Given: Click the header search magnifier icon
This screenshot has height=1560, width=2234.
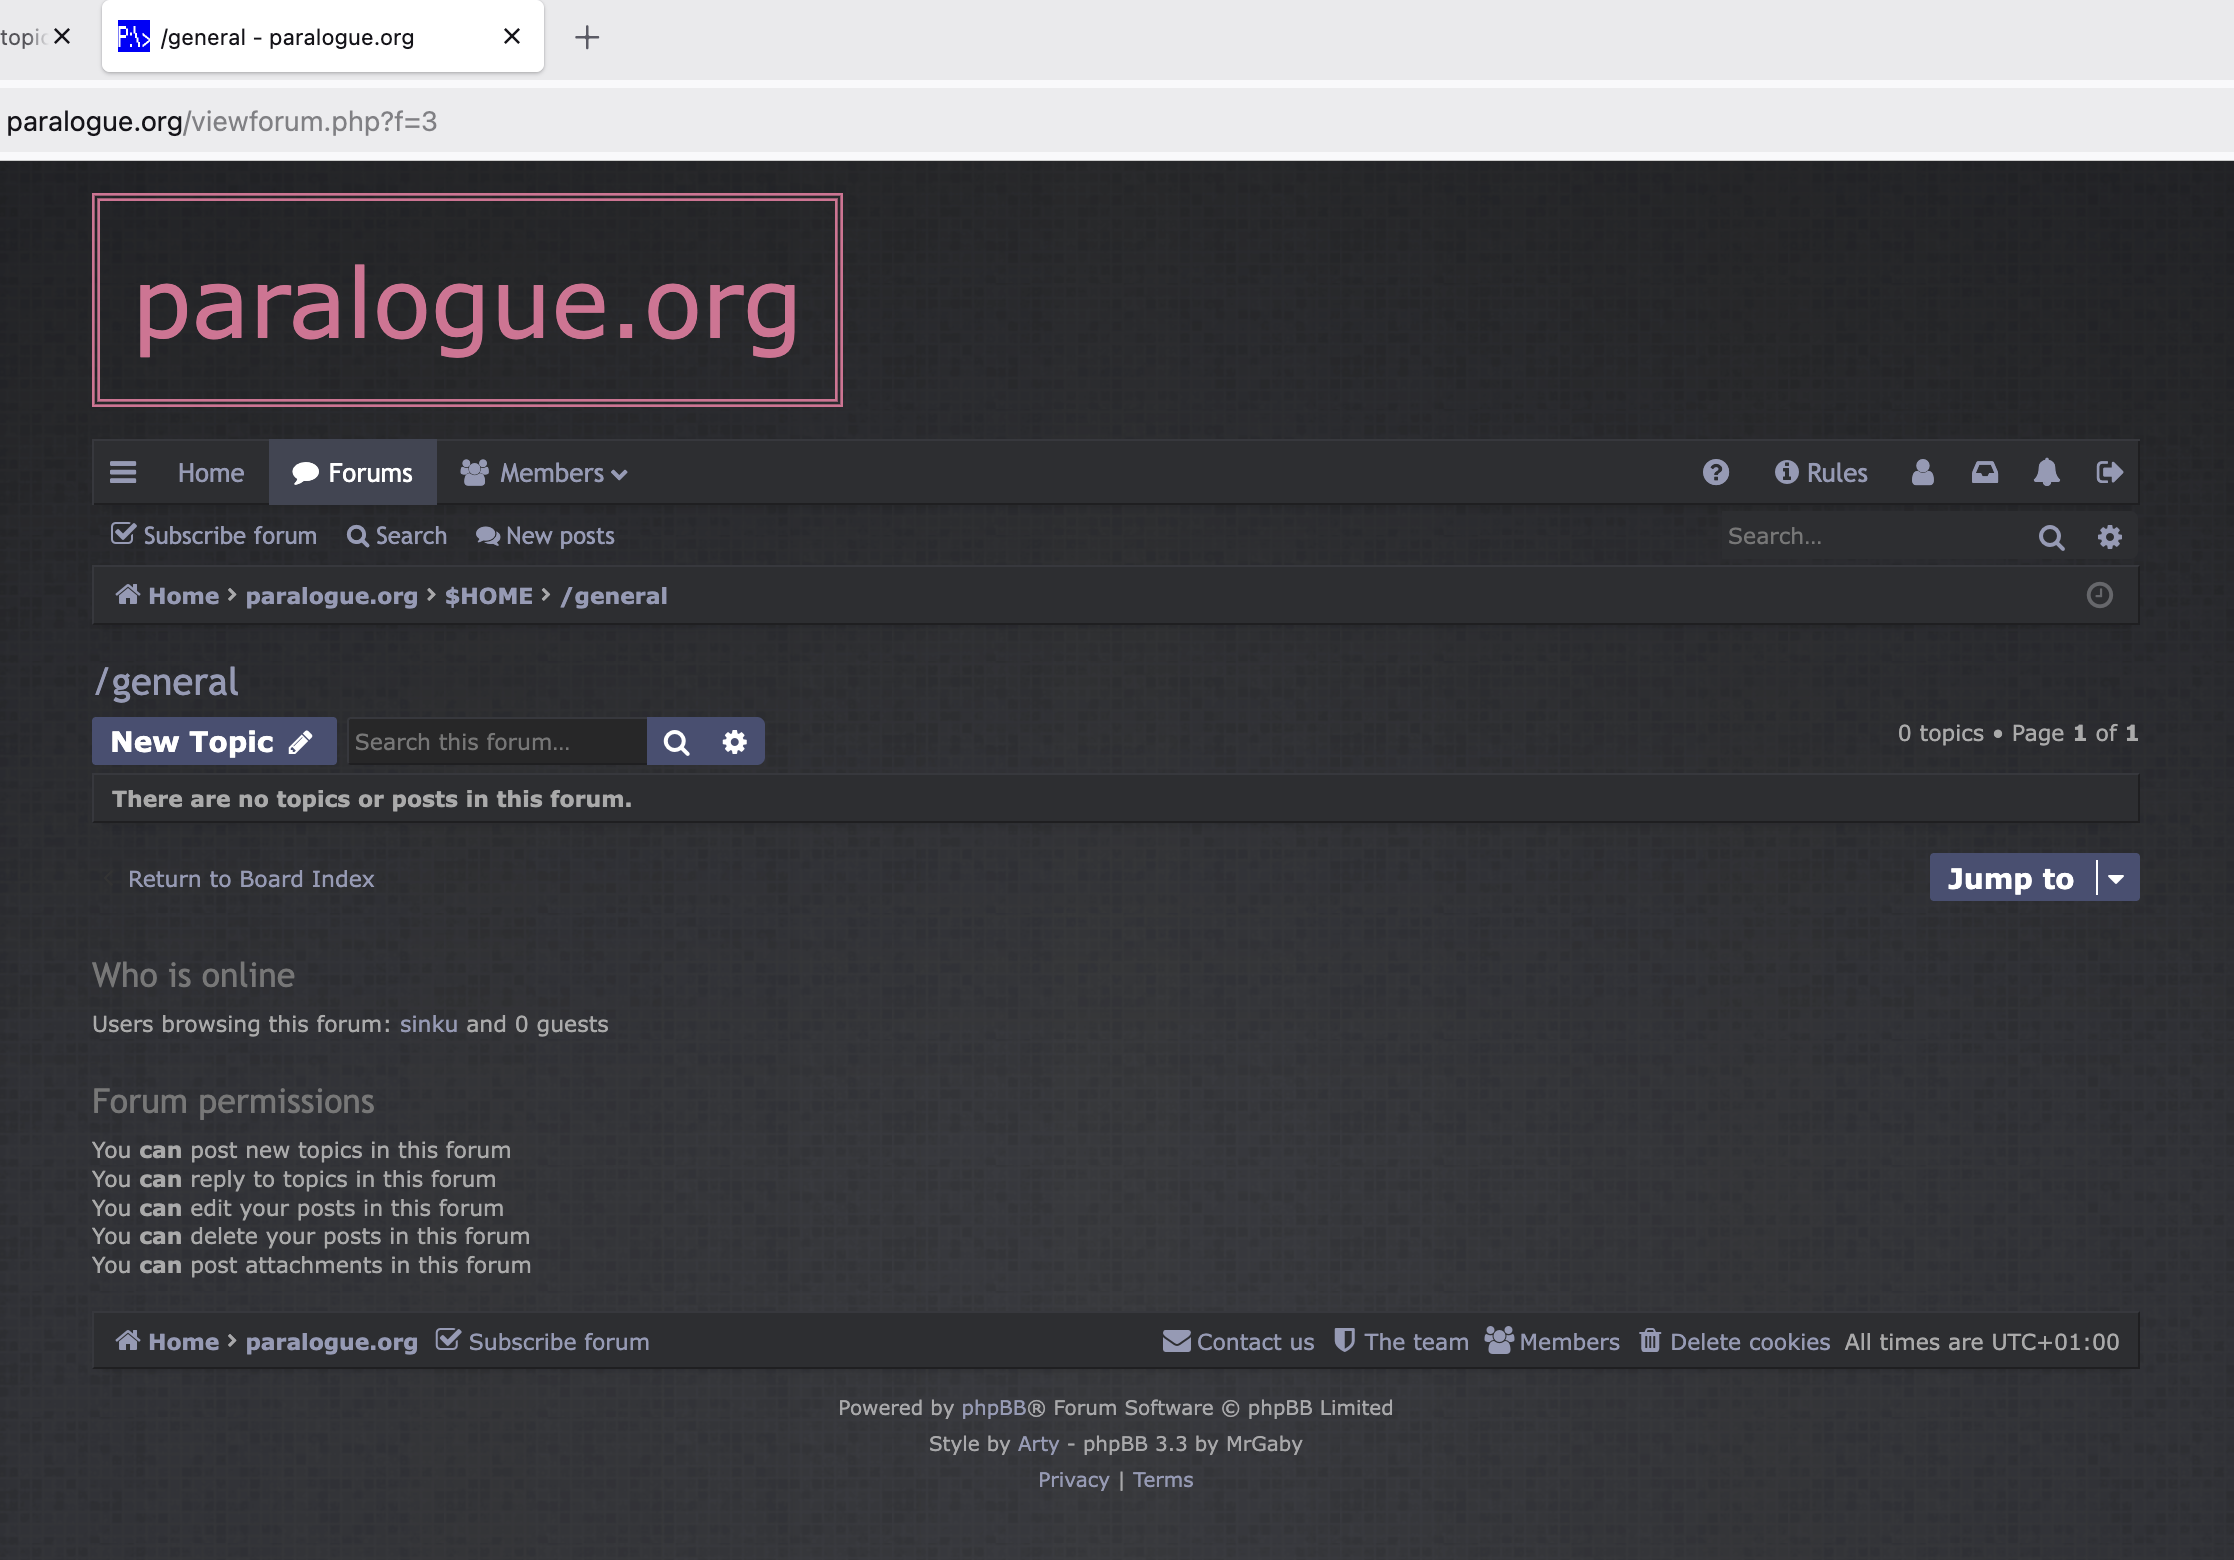Looking at the screenshot, I should tap(2051, 537).
